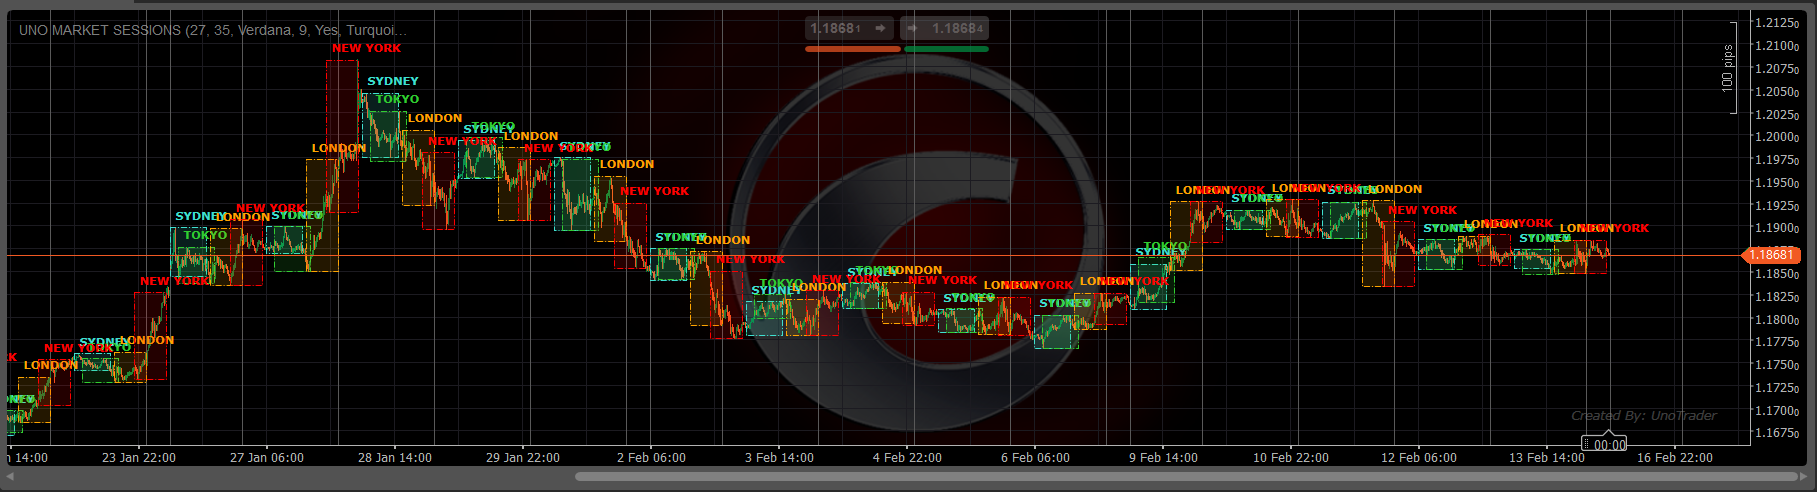Grab the 00:00 countdown marker on time axis

[1604, 444]
